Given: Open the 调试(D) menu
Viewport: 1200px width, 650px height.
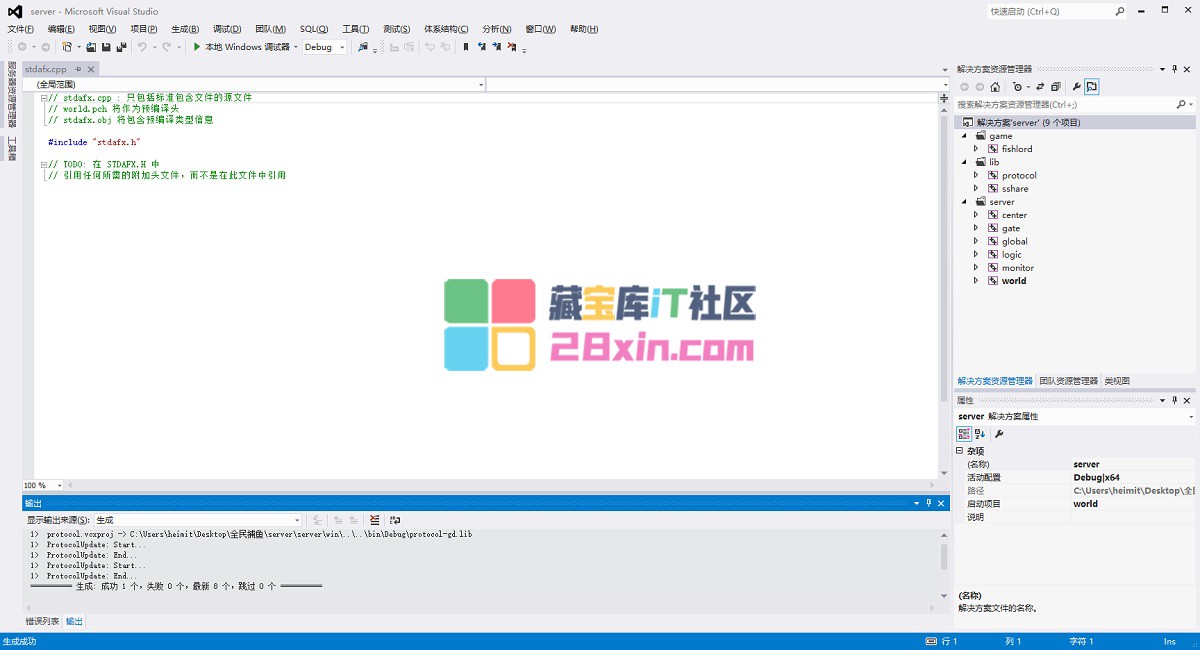Looking at the screenshot, I should tap(227, 29).
